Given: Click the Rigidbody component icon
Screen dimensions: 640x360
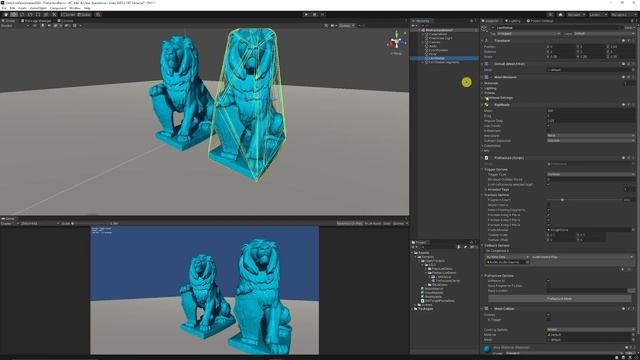Looking at the screenshot, I should click(x=487, y=105).
